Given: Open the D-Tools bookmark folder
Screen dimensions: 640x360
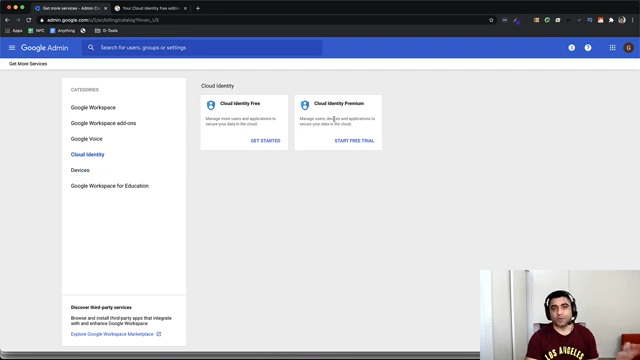Looking at the screenshot, I should tap(106, 31).
